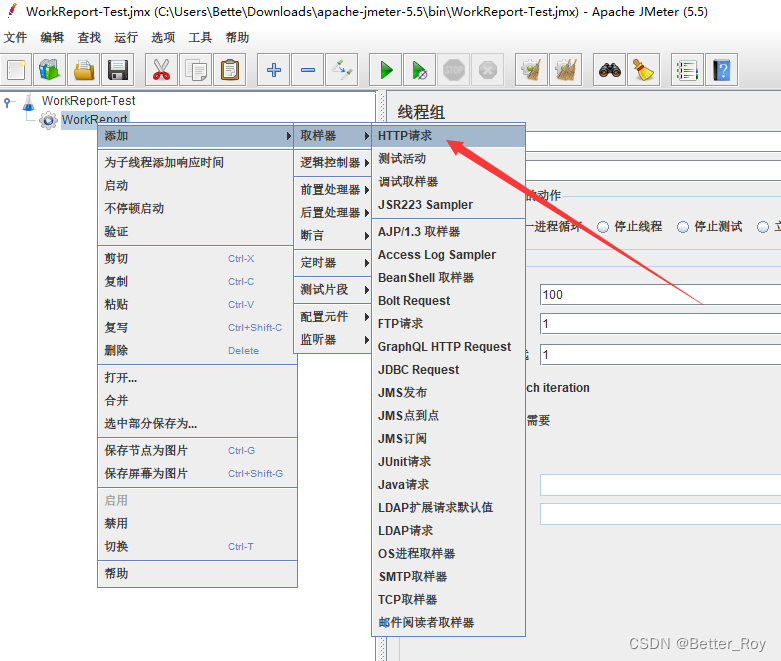Image resolution: width=781 pixels, height=661 pixels.
Task: Choose HTTP请求 from the sampler list
Action: pyautogui.click(x=448, y=135)
